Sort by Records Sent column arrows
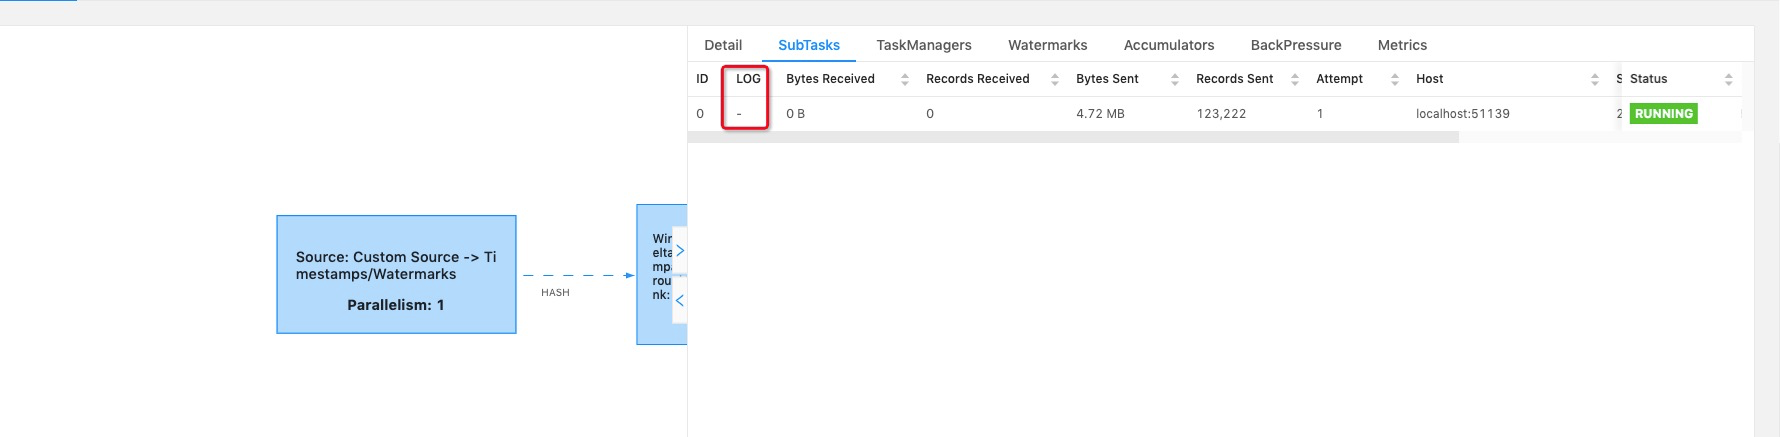 click(1295, 79)
